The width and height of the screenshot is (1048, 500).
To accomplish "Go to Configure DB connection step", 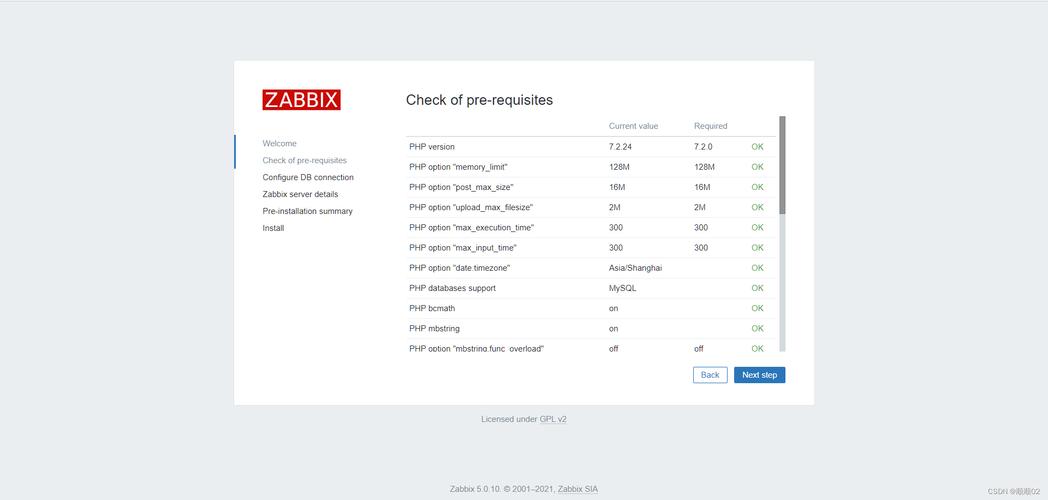I will coord(308,178).
